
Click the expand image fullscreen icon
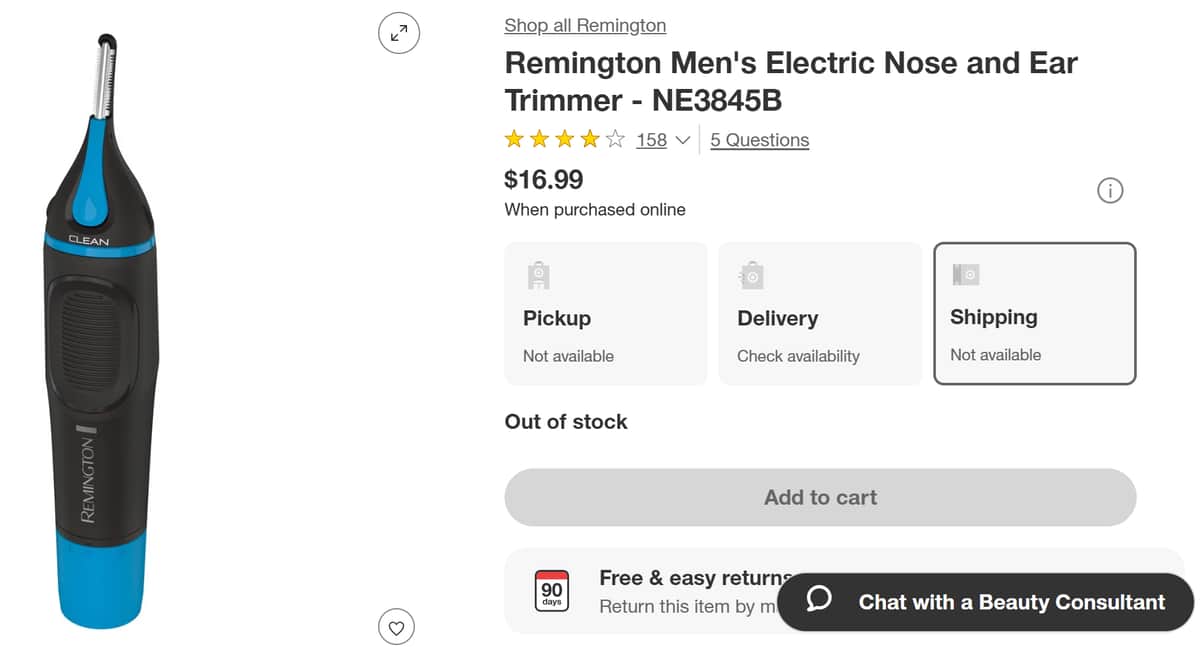[x=399, y=33]
